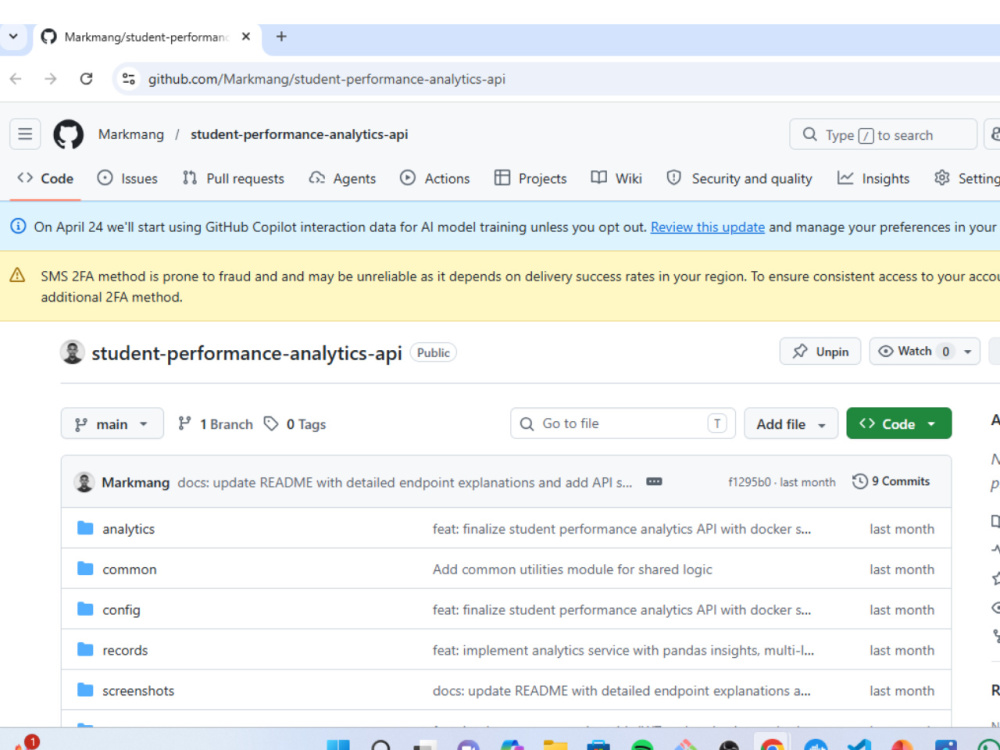Open the records folder

pos(125,651)
